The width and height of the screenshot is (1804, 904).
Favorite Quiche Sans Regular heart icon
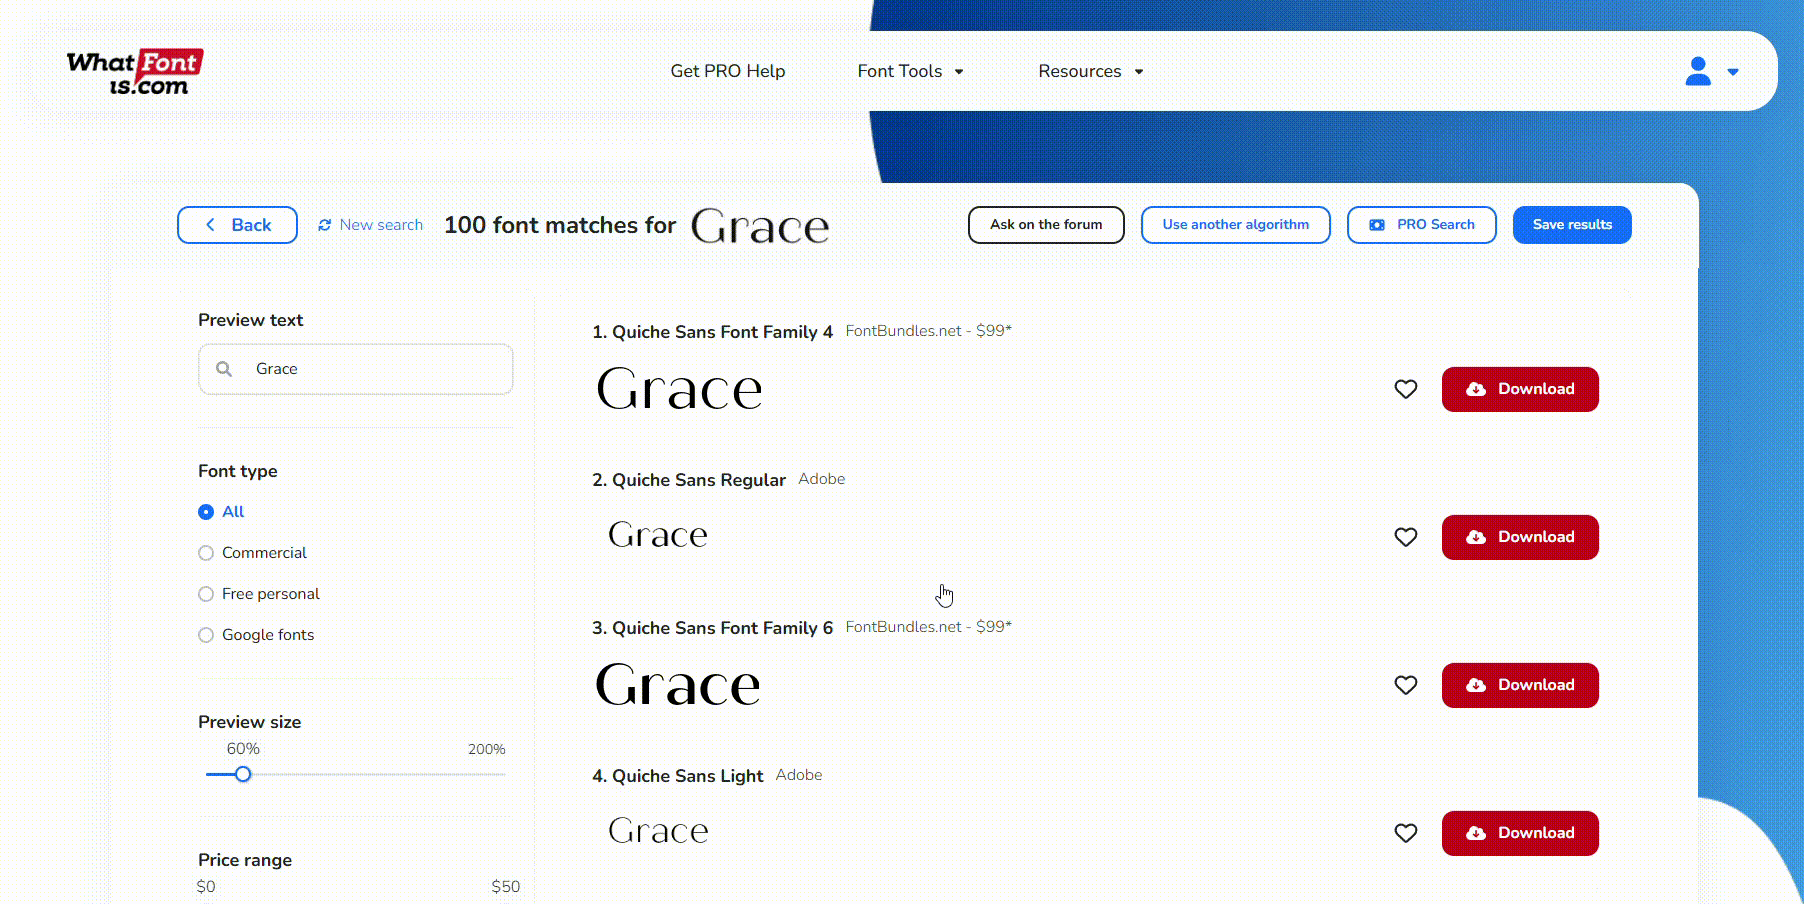pos(1406,537)
